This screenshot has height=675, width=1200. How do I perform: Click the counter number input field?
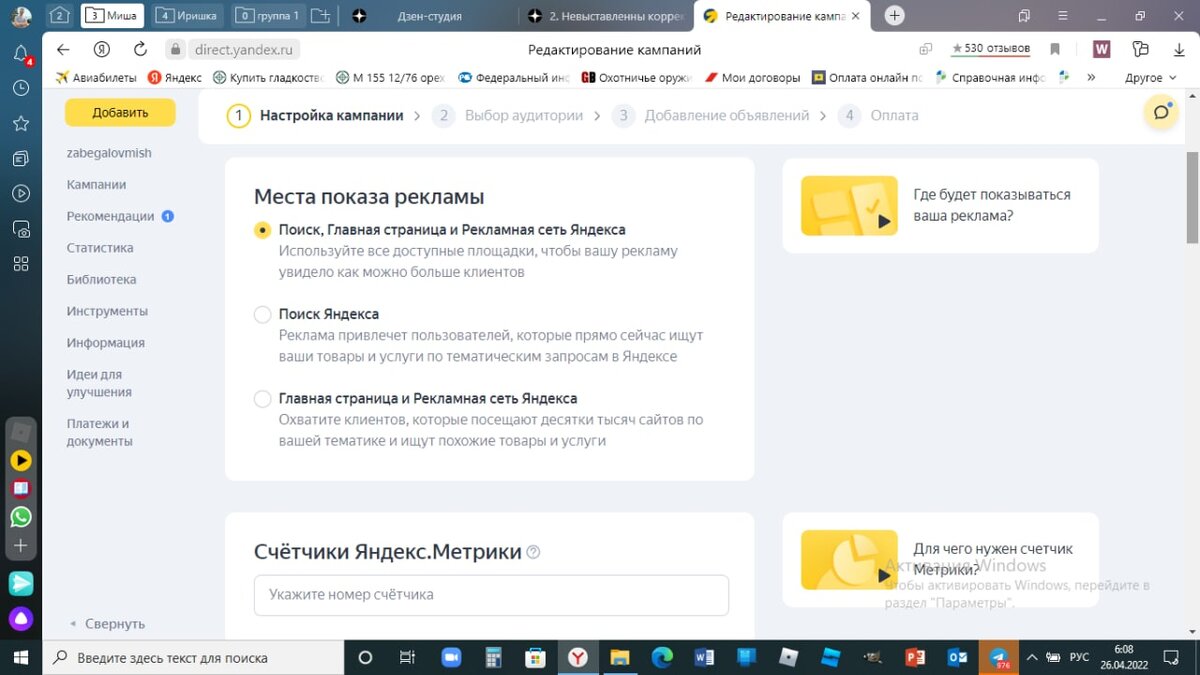coord(491,595)
